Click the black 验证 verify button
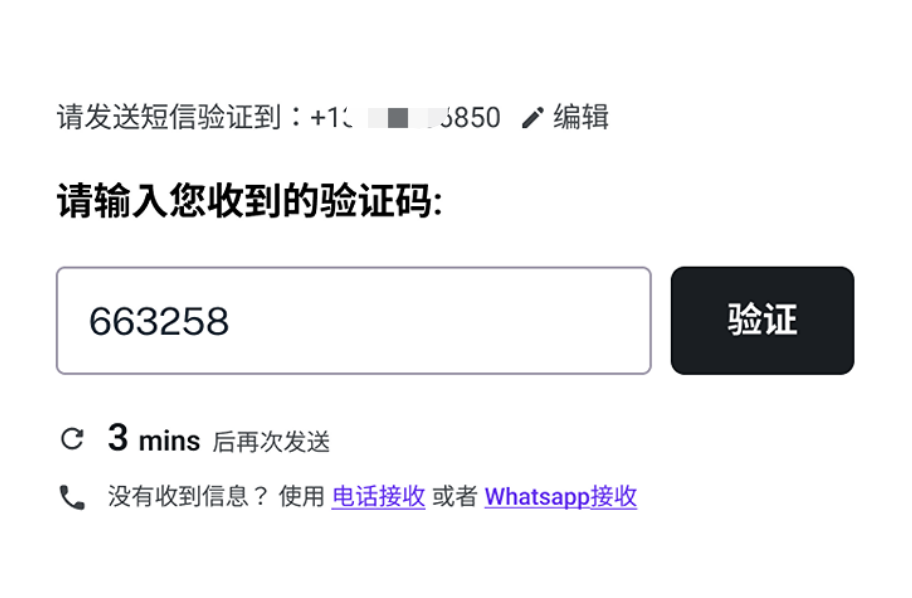Screen dimensions: 912x598 [762, 321]
